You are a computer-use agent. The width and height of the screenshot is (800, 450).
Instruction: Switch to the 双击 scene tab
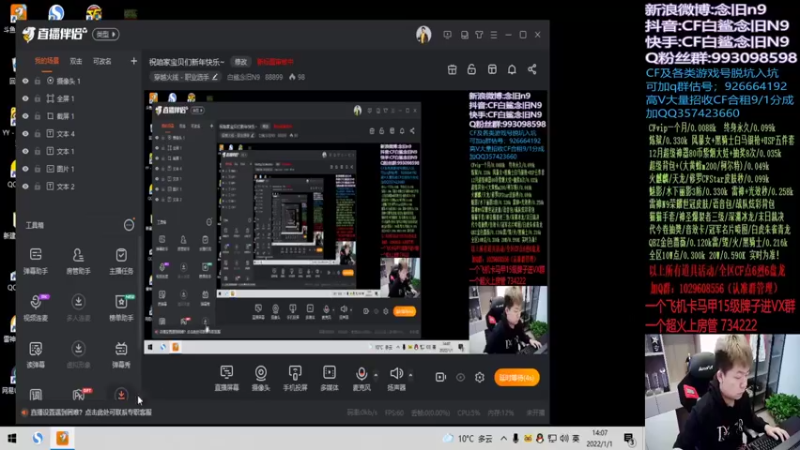coord(76,61)
